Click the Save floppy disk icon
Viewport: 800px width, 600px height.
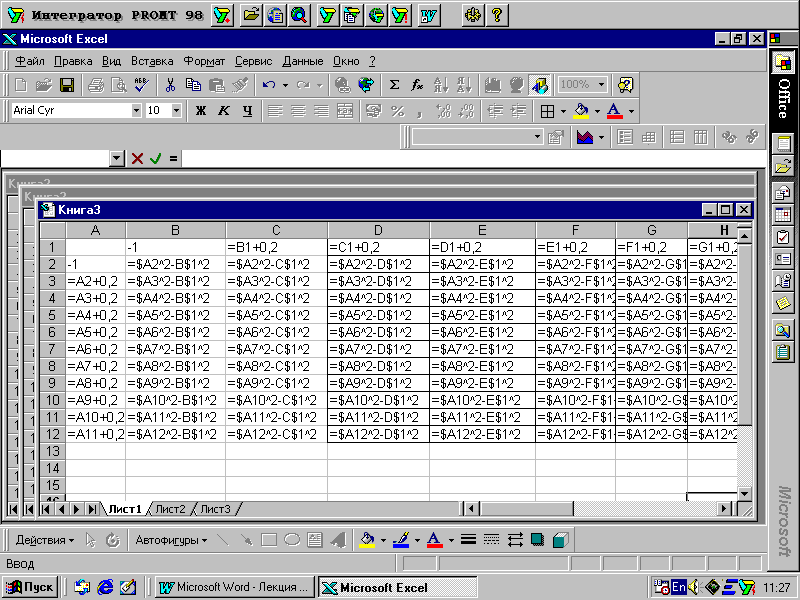pos(67,85)
